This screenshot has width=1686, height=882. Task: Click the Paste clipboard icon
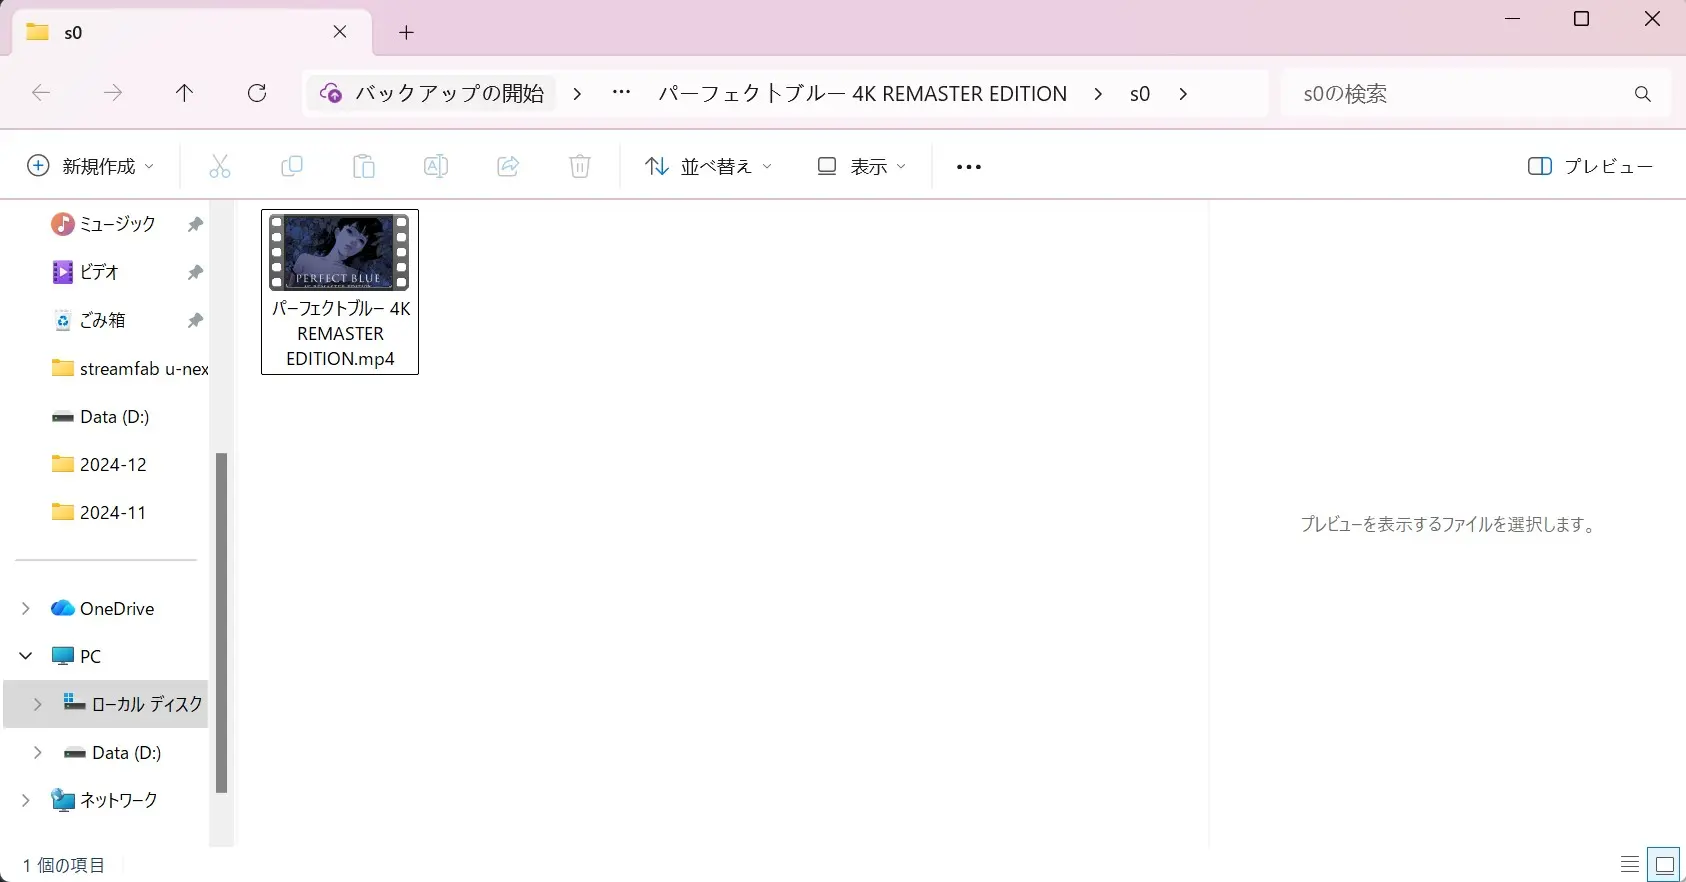point(364,167)
